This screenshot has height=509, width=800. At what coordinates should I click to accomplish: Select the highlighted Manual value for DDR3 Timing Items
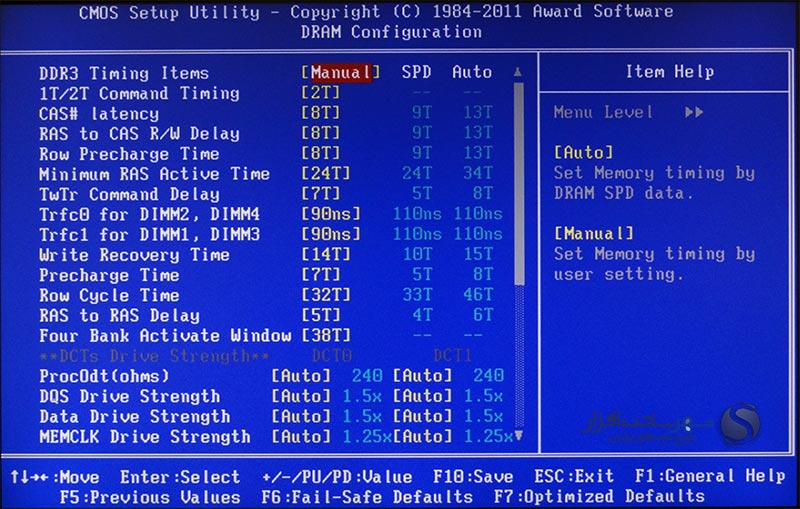(x=340, y=72)
